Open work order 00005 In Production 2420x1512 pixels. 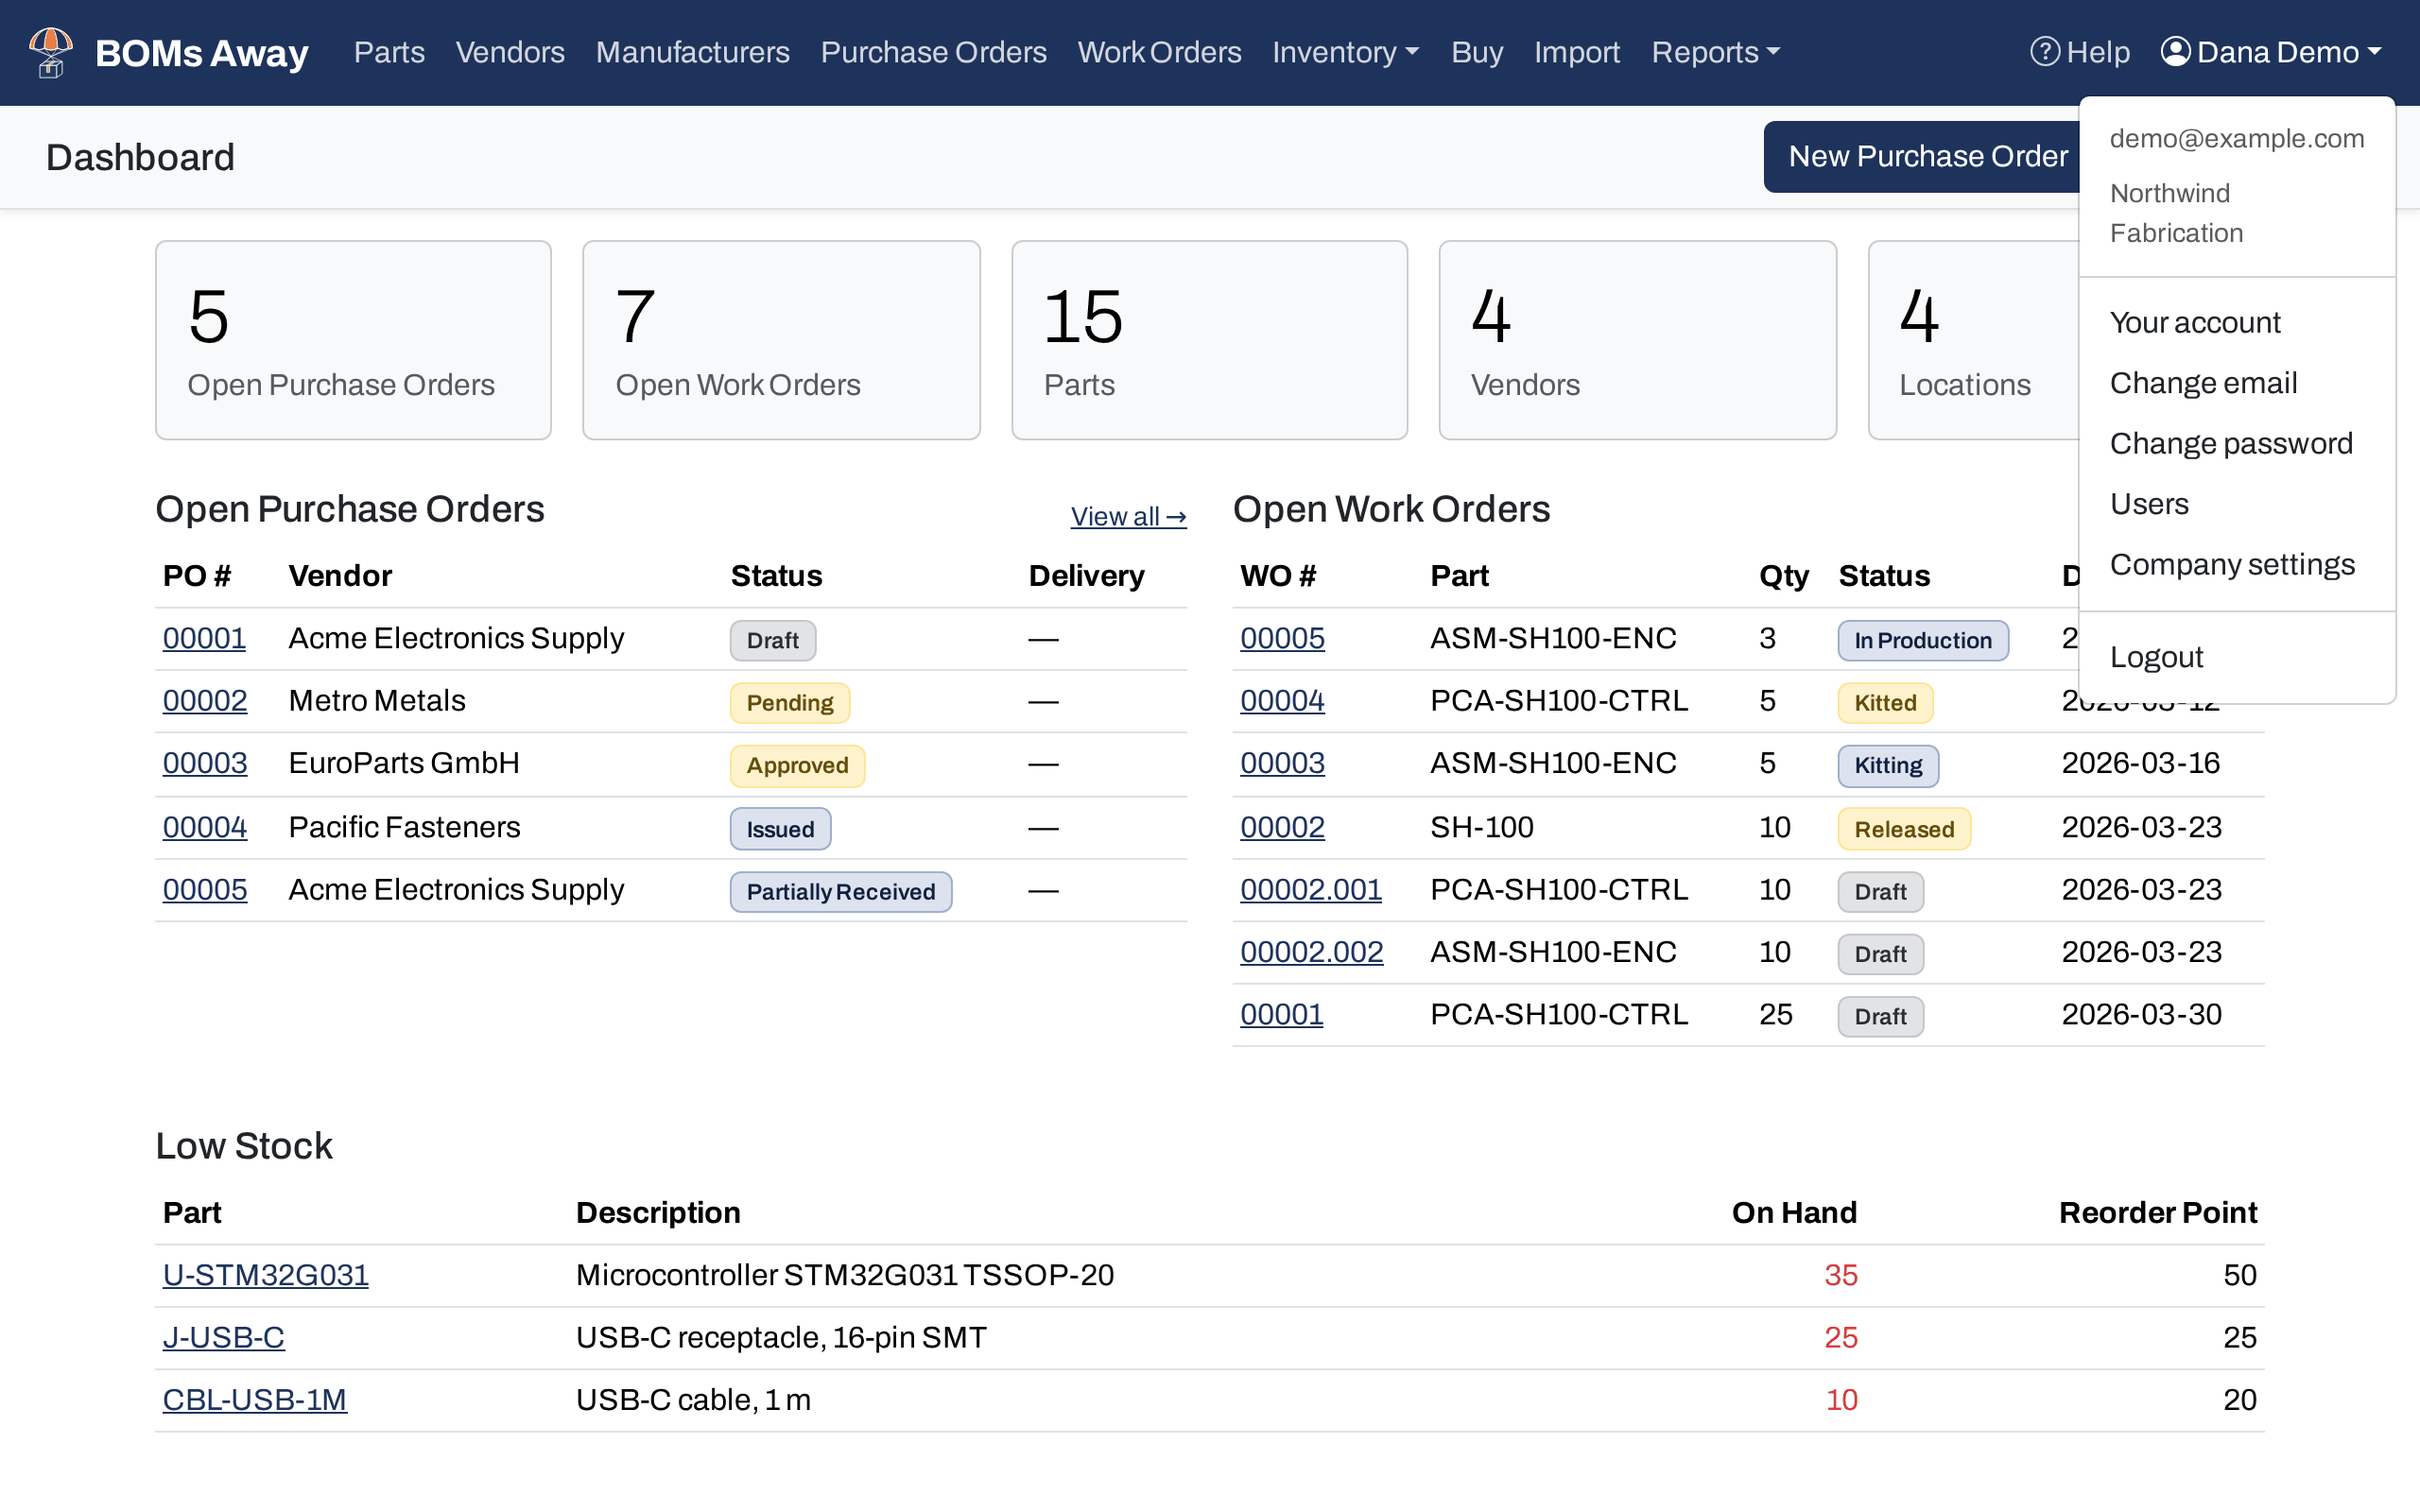1282,638
